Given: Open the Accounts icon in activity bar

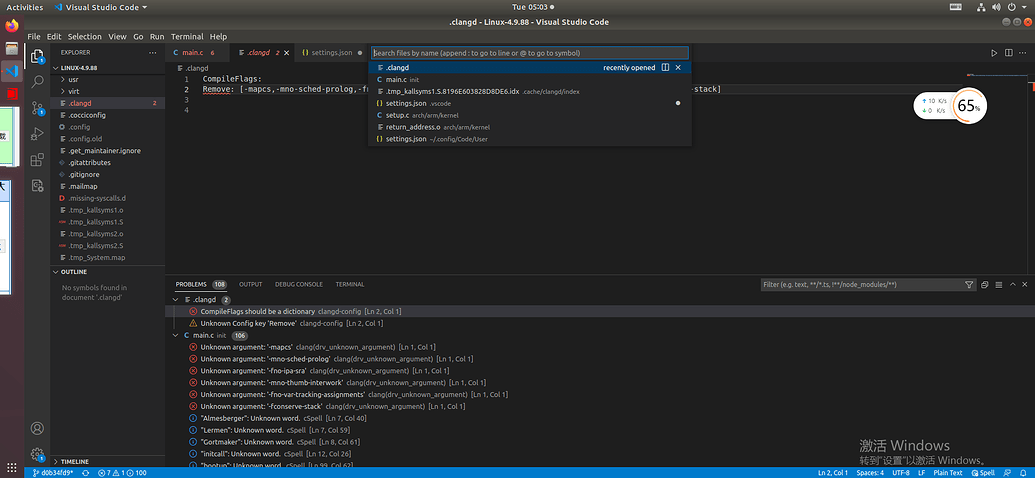Looking at the screenshot, I should coord(37,428).
